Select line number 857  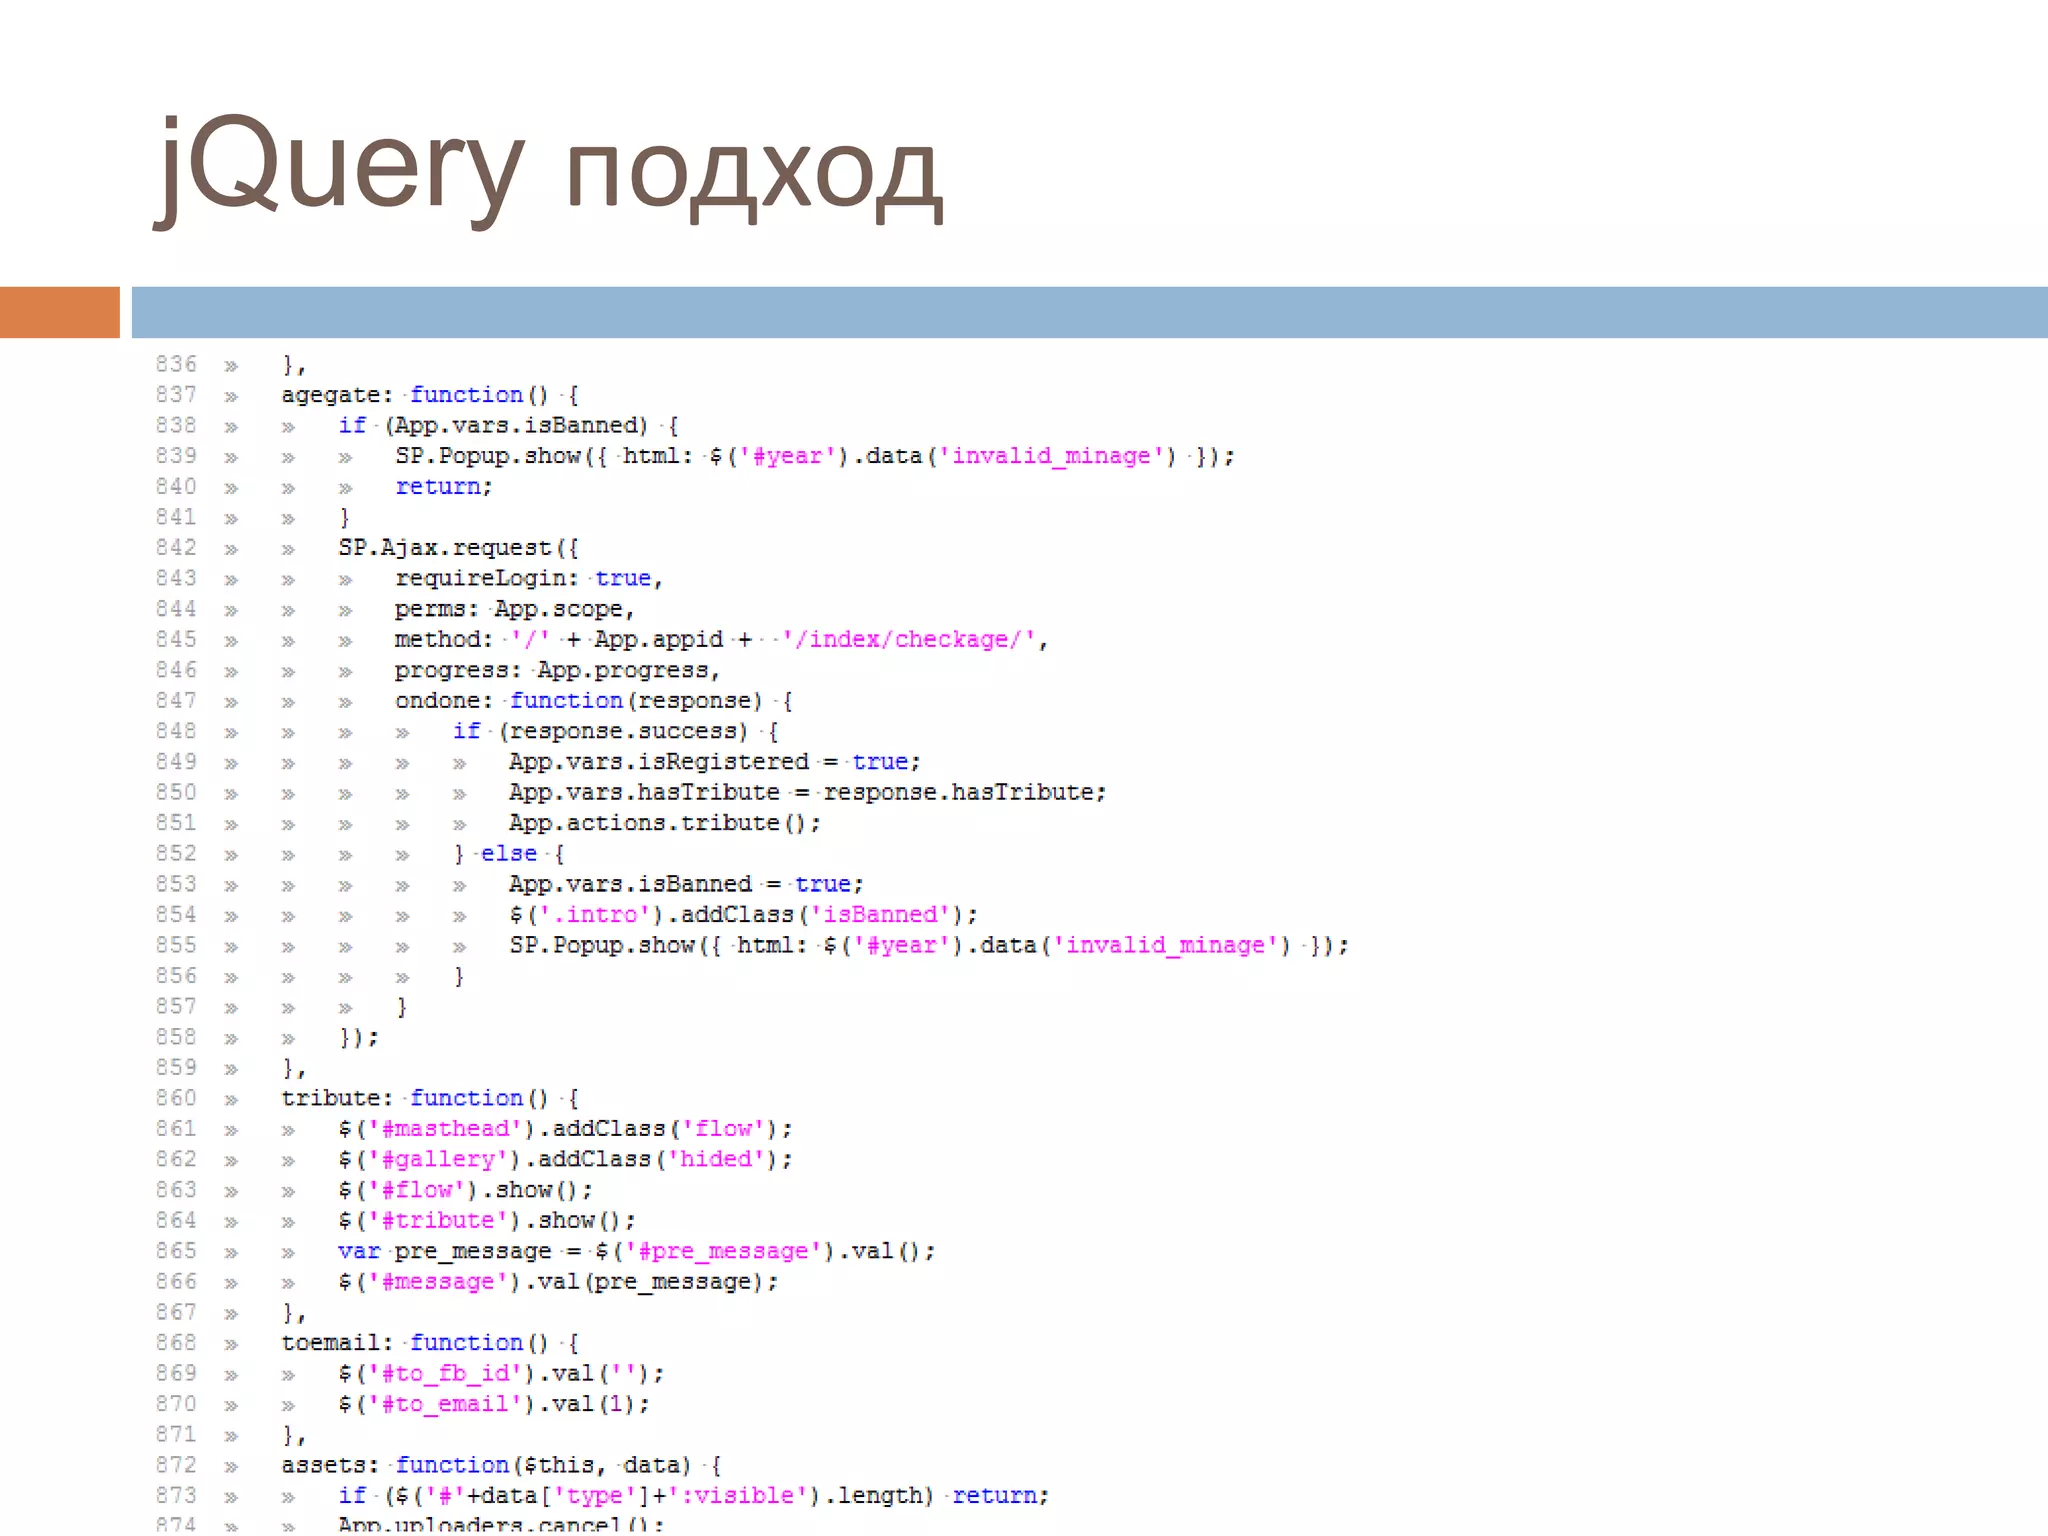click(176, 1007)
